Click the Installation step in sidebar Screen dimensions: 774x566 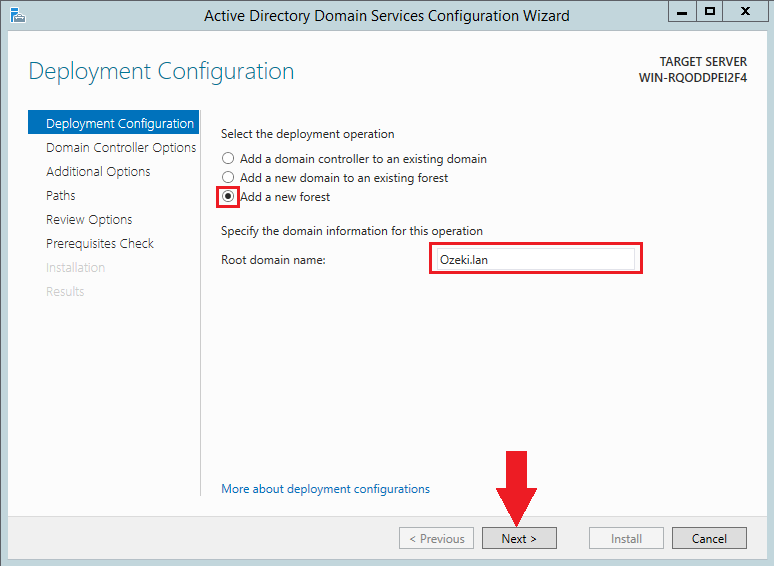point(75,268)
